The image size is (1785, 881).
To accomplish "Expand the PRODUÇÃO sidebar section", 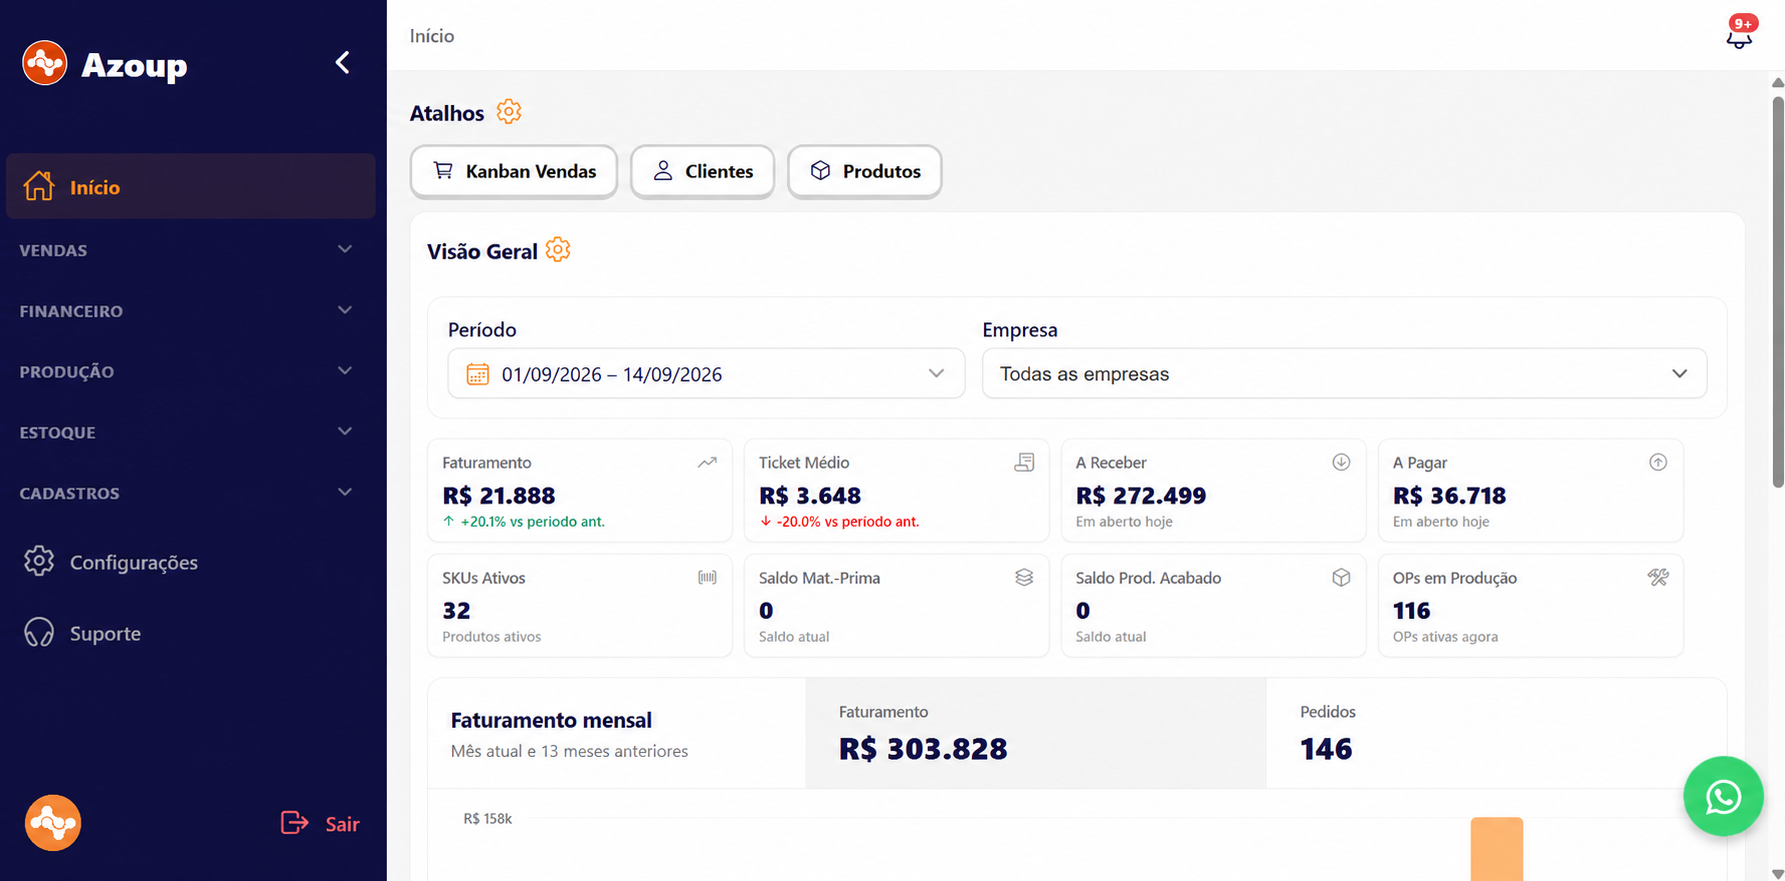I will pyautogui.click(x=188, y=371).
